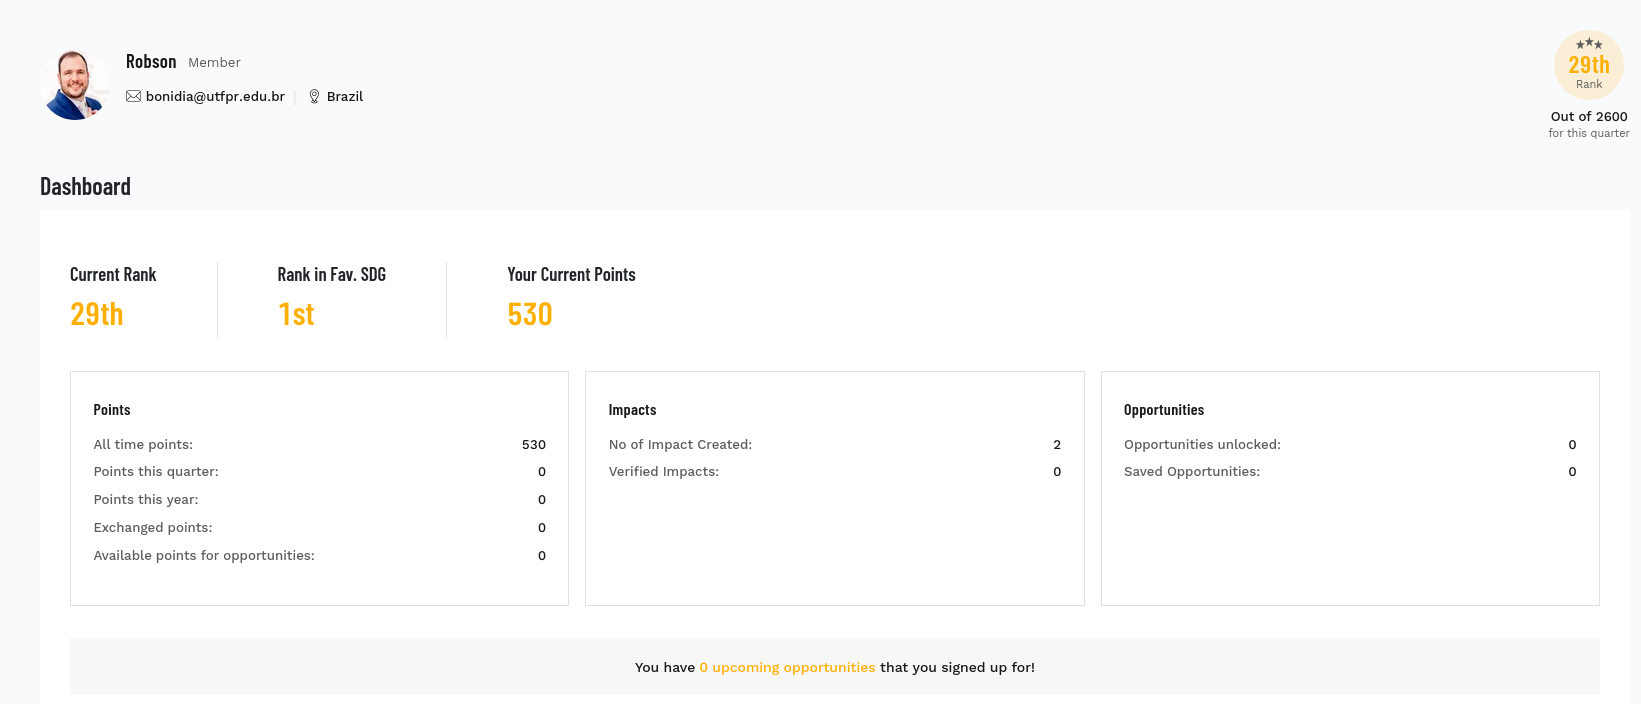
Task: Click the bonidia@utfpr.edu.br email address
Action: (215, 97)
